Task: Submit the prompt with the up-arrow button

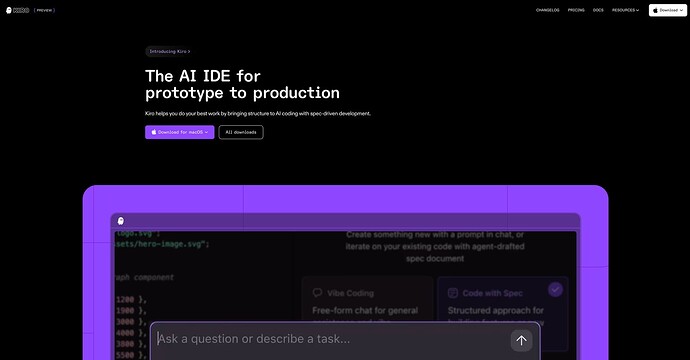Action: [521, 340]
